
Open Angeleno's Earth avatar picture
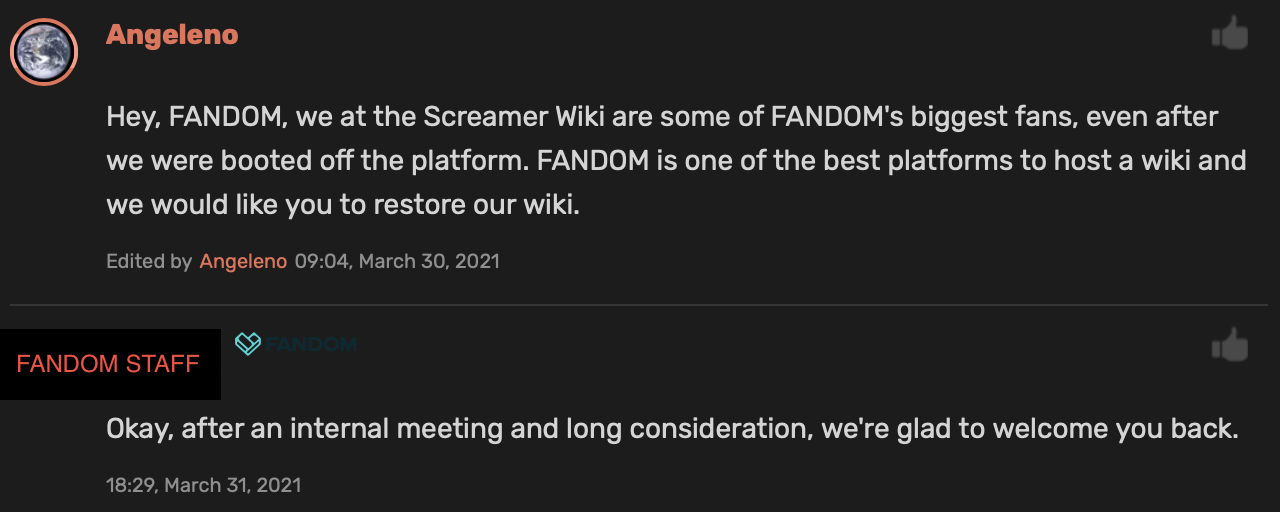[x=44, y=52]
